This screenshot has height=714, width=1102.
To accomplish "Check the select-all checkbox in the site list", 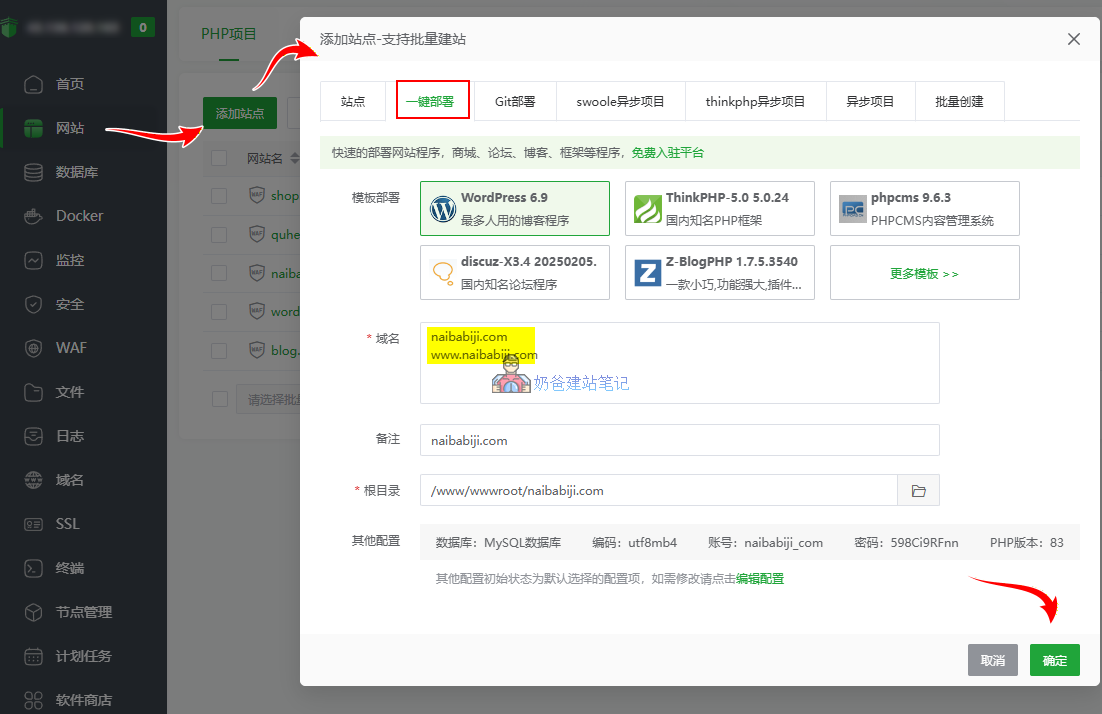I will coord(219,158).
